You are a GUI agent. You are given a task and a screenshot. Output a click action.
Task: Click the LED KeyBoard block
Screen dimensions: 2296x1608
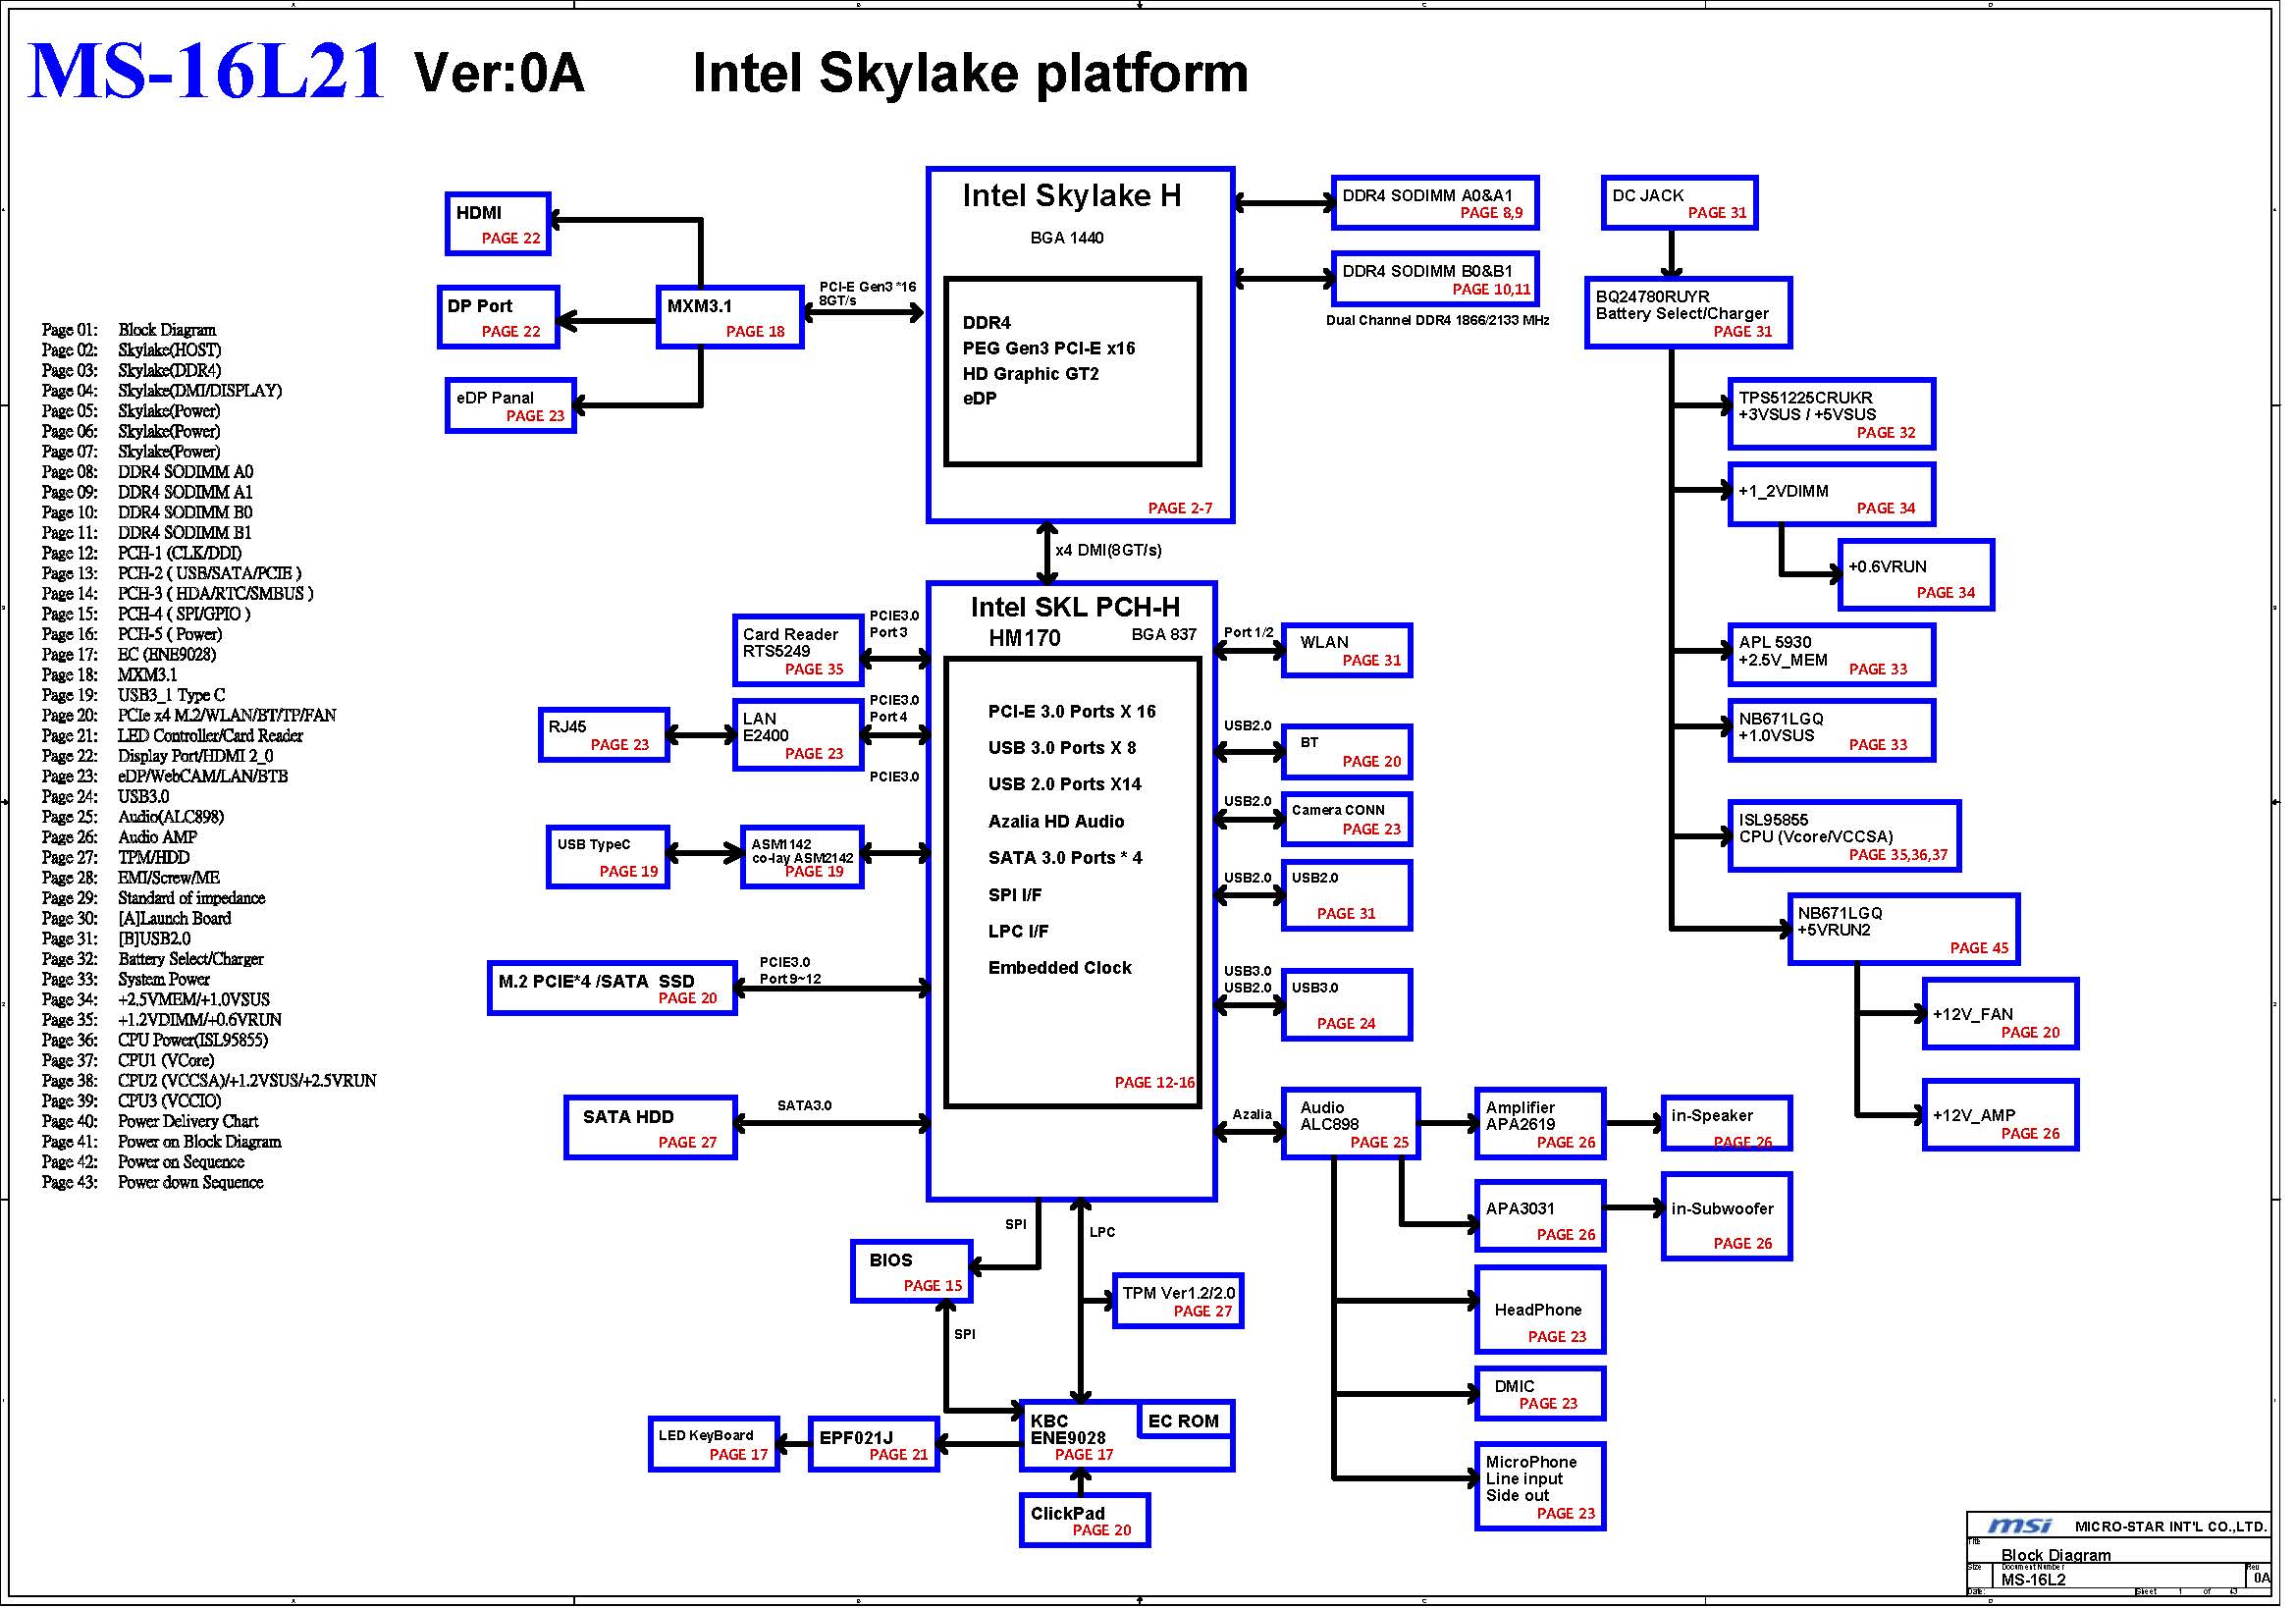click(714, 1445)
